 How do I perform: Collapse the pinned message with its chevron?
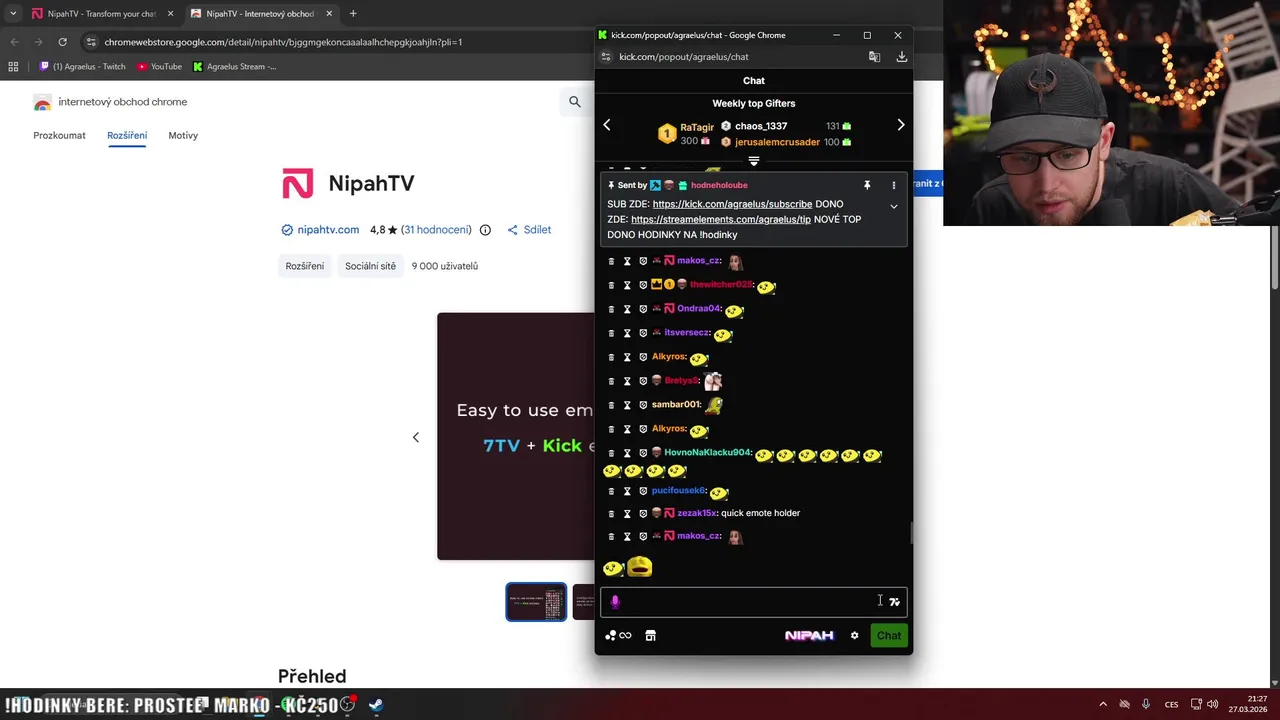[894, 206]
